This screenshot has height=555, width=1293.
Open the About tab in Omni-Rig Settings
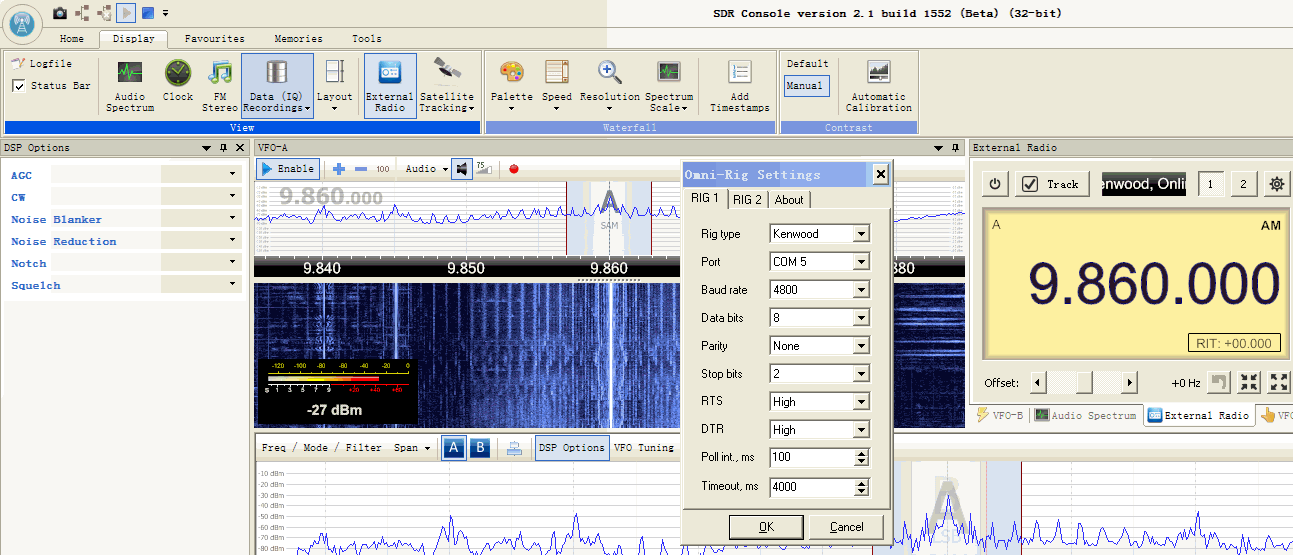[x=789, y=199]
